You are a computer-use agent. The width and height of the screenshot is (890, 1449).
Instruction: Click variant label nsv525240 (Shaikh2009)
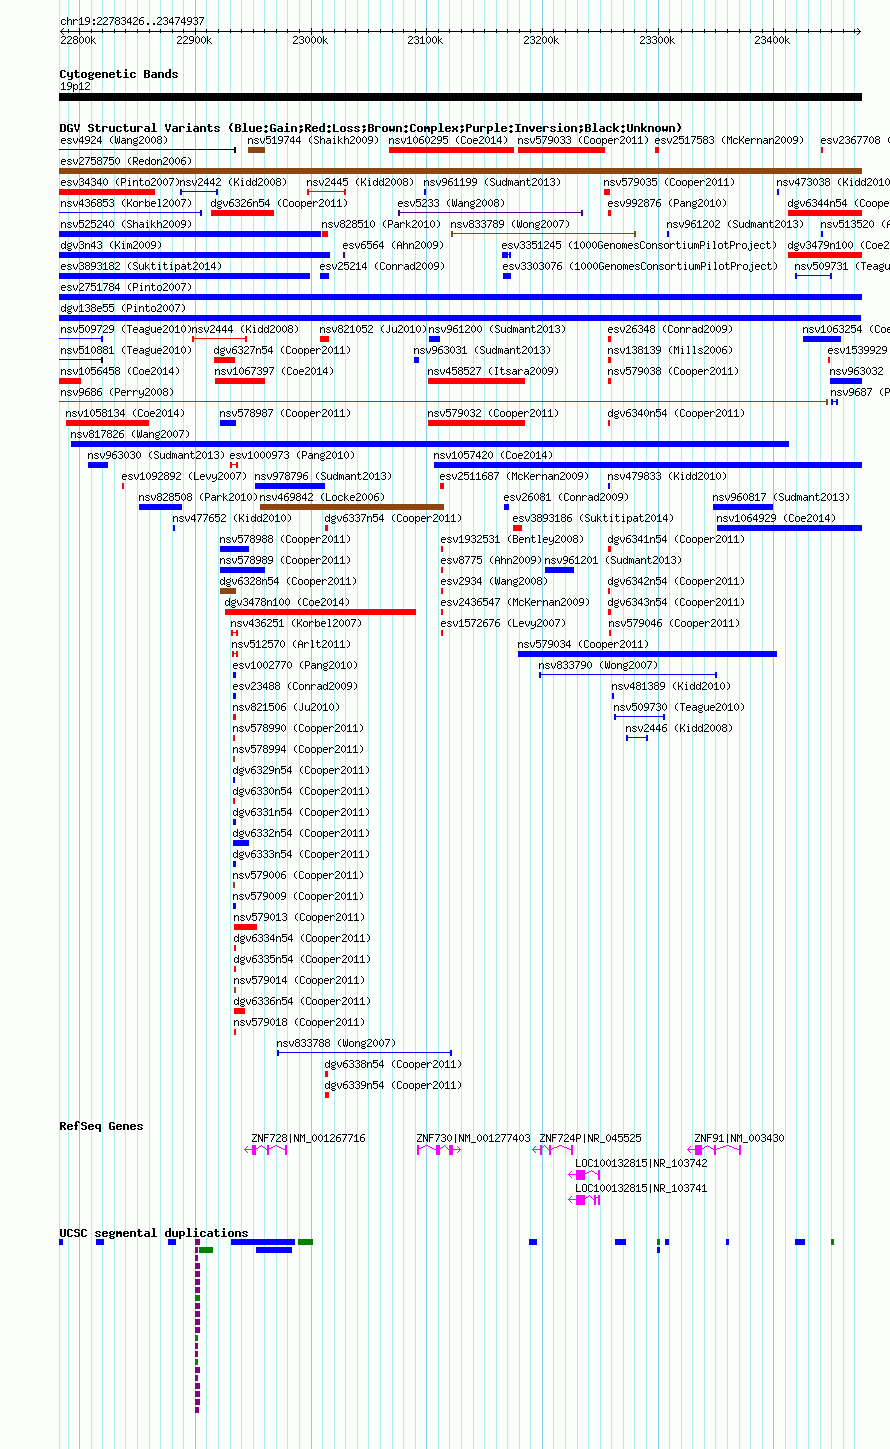coord(126,224)
